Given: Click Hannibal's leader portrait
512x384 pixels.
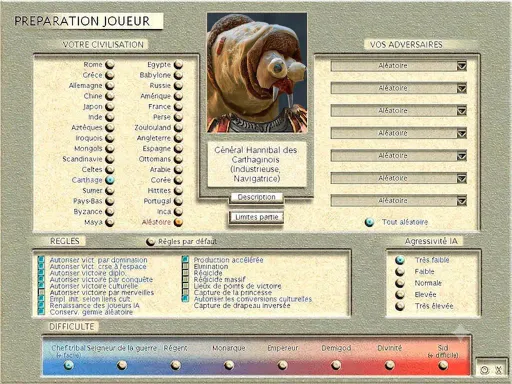Looking at the screenshot, I should pyautogui.click(x=257, y=73).
